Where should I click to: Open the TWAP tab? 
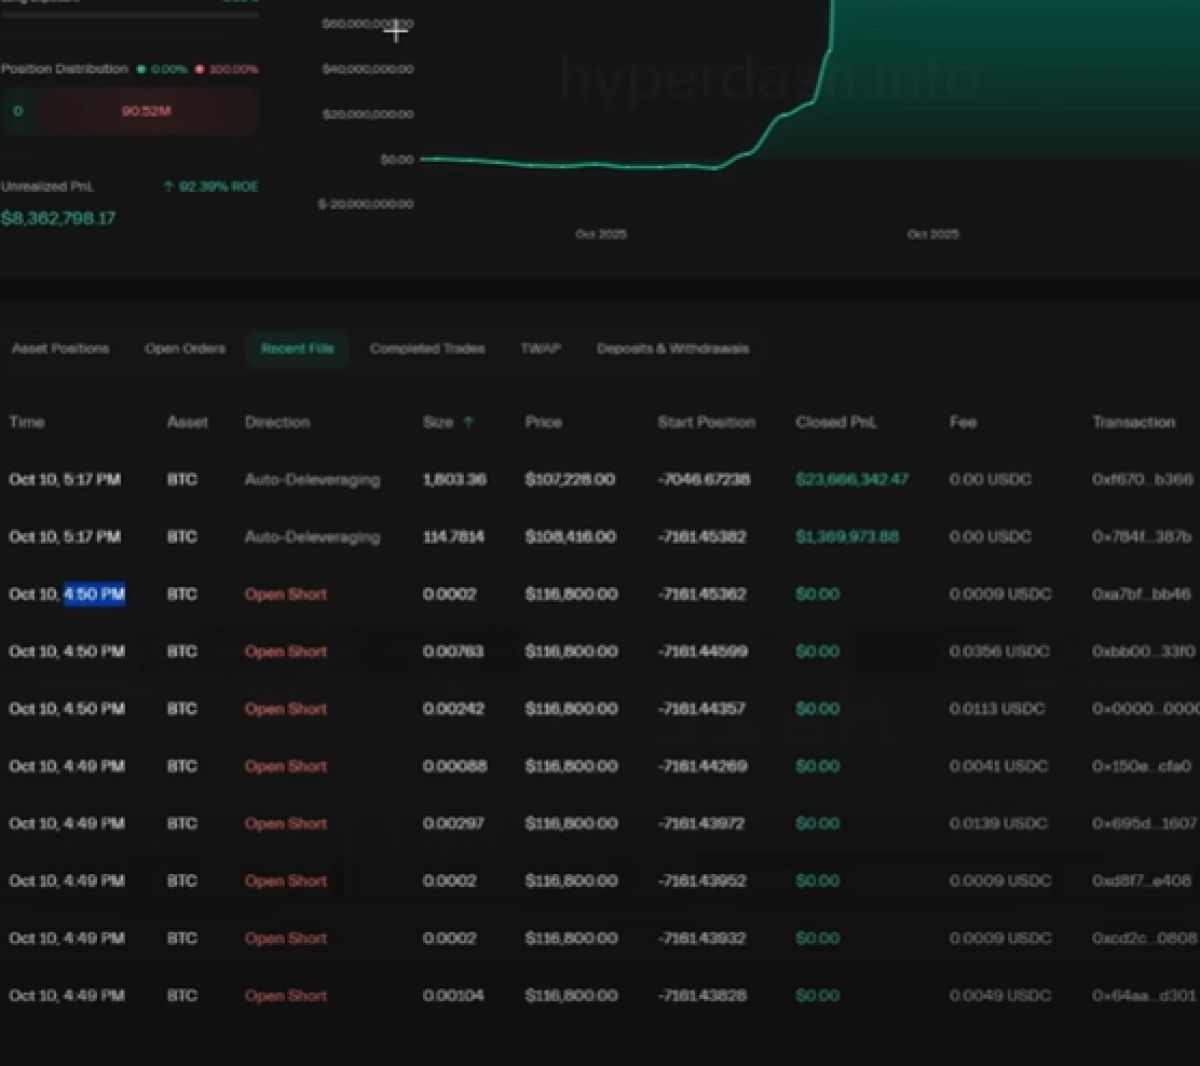pyautogui.click(x=540, y=349)
